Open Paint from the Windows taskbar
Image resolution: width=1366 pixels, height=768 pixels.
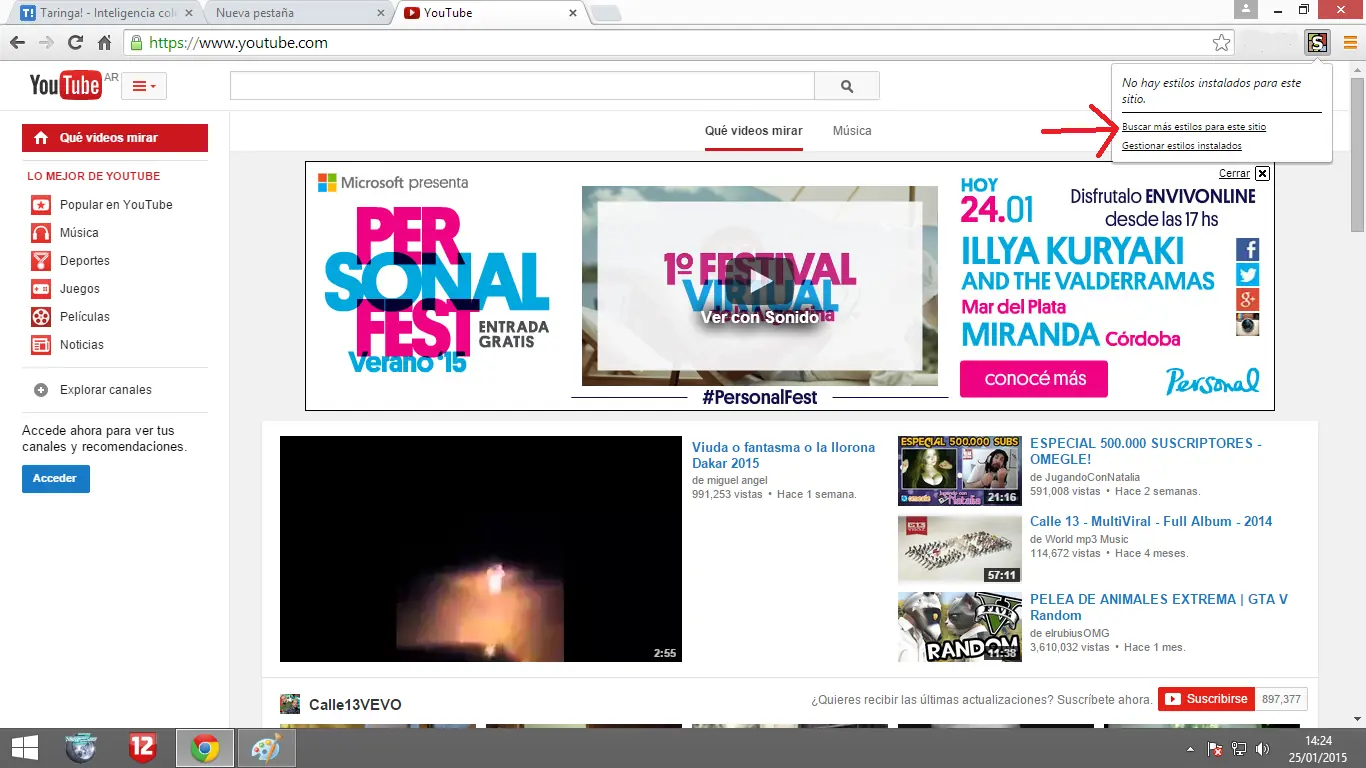(x=265, y=748)
